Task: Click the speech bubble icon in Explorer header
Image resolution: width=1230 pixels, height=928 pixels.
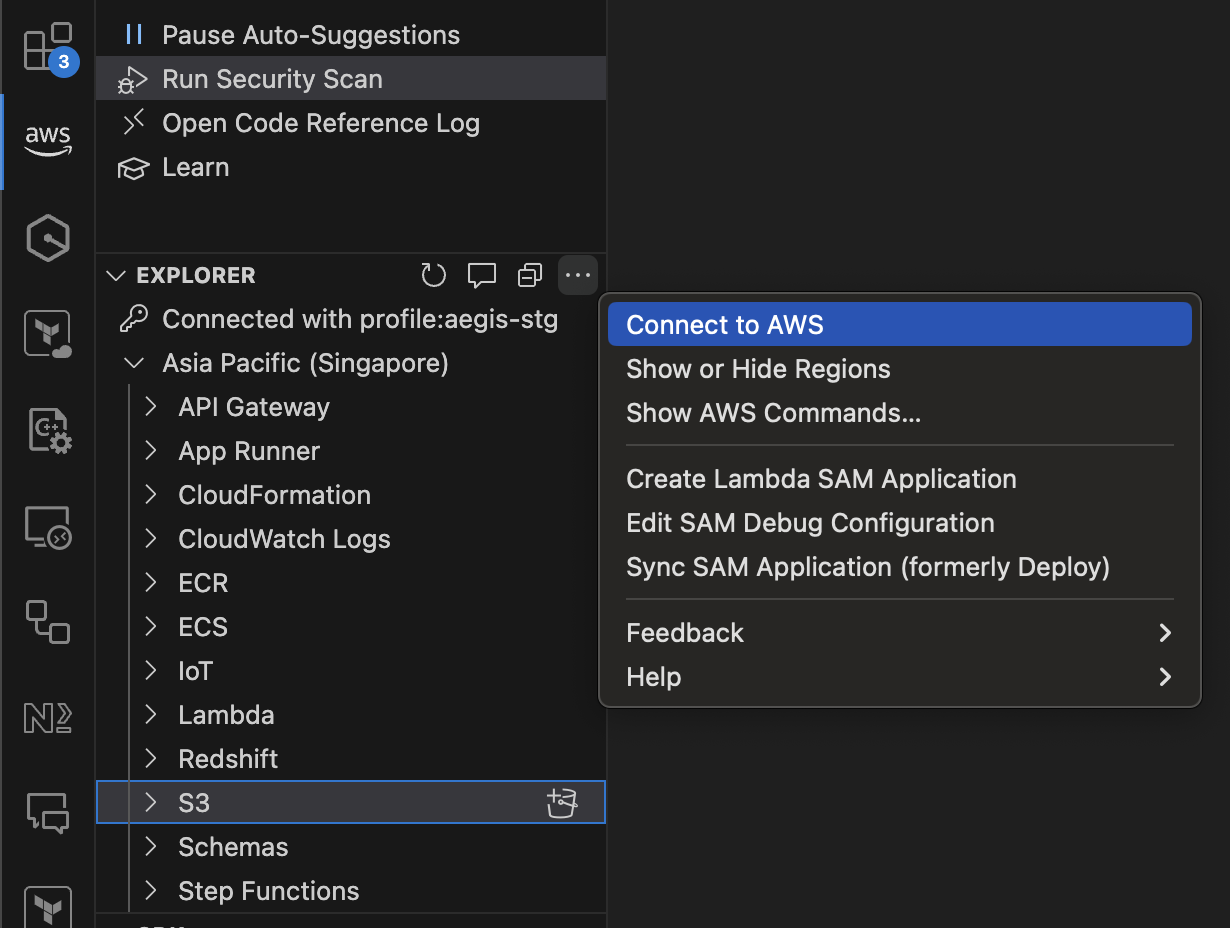Action: click(x=482, y=275)
